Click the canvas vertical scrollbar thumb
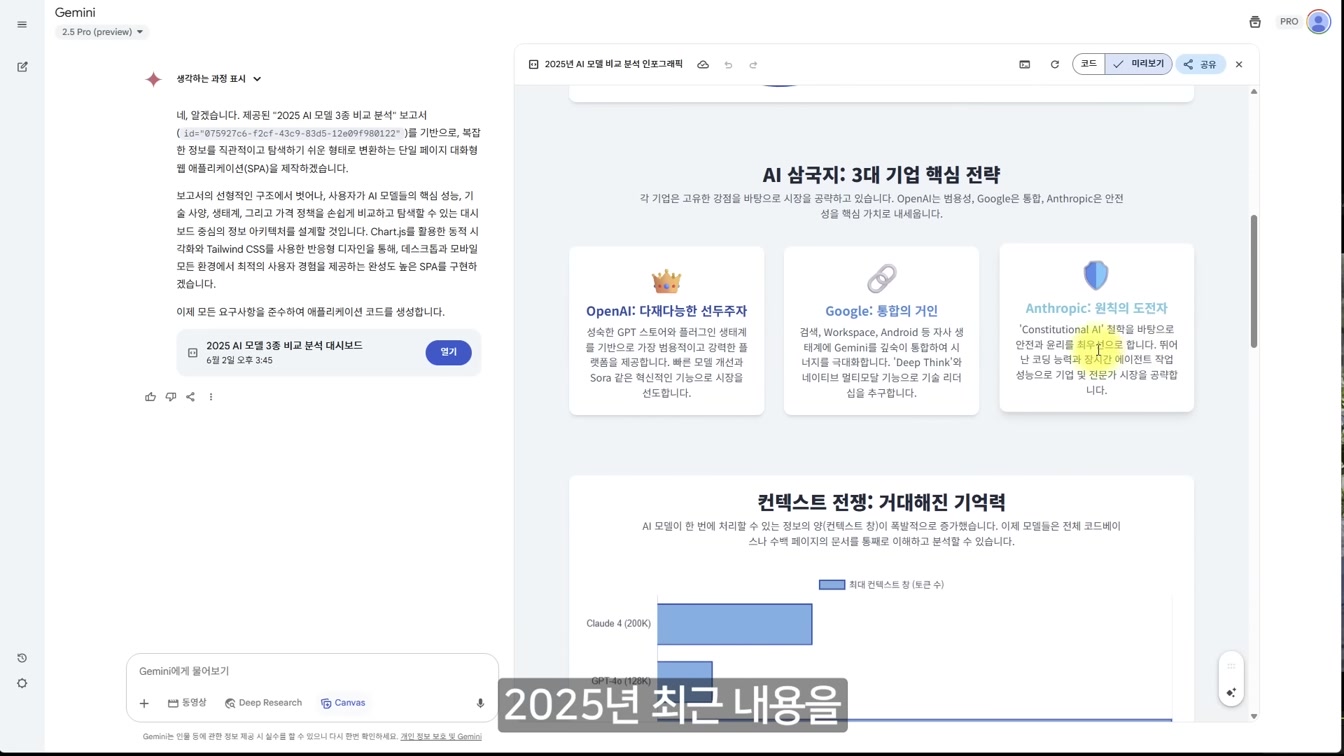The image size is (1344, 756). (x=1254, y=281)
